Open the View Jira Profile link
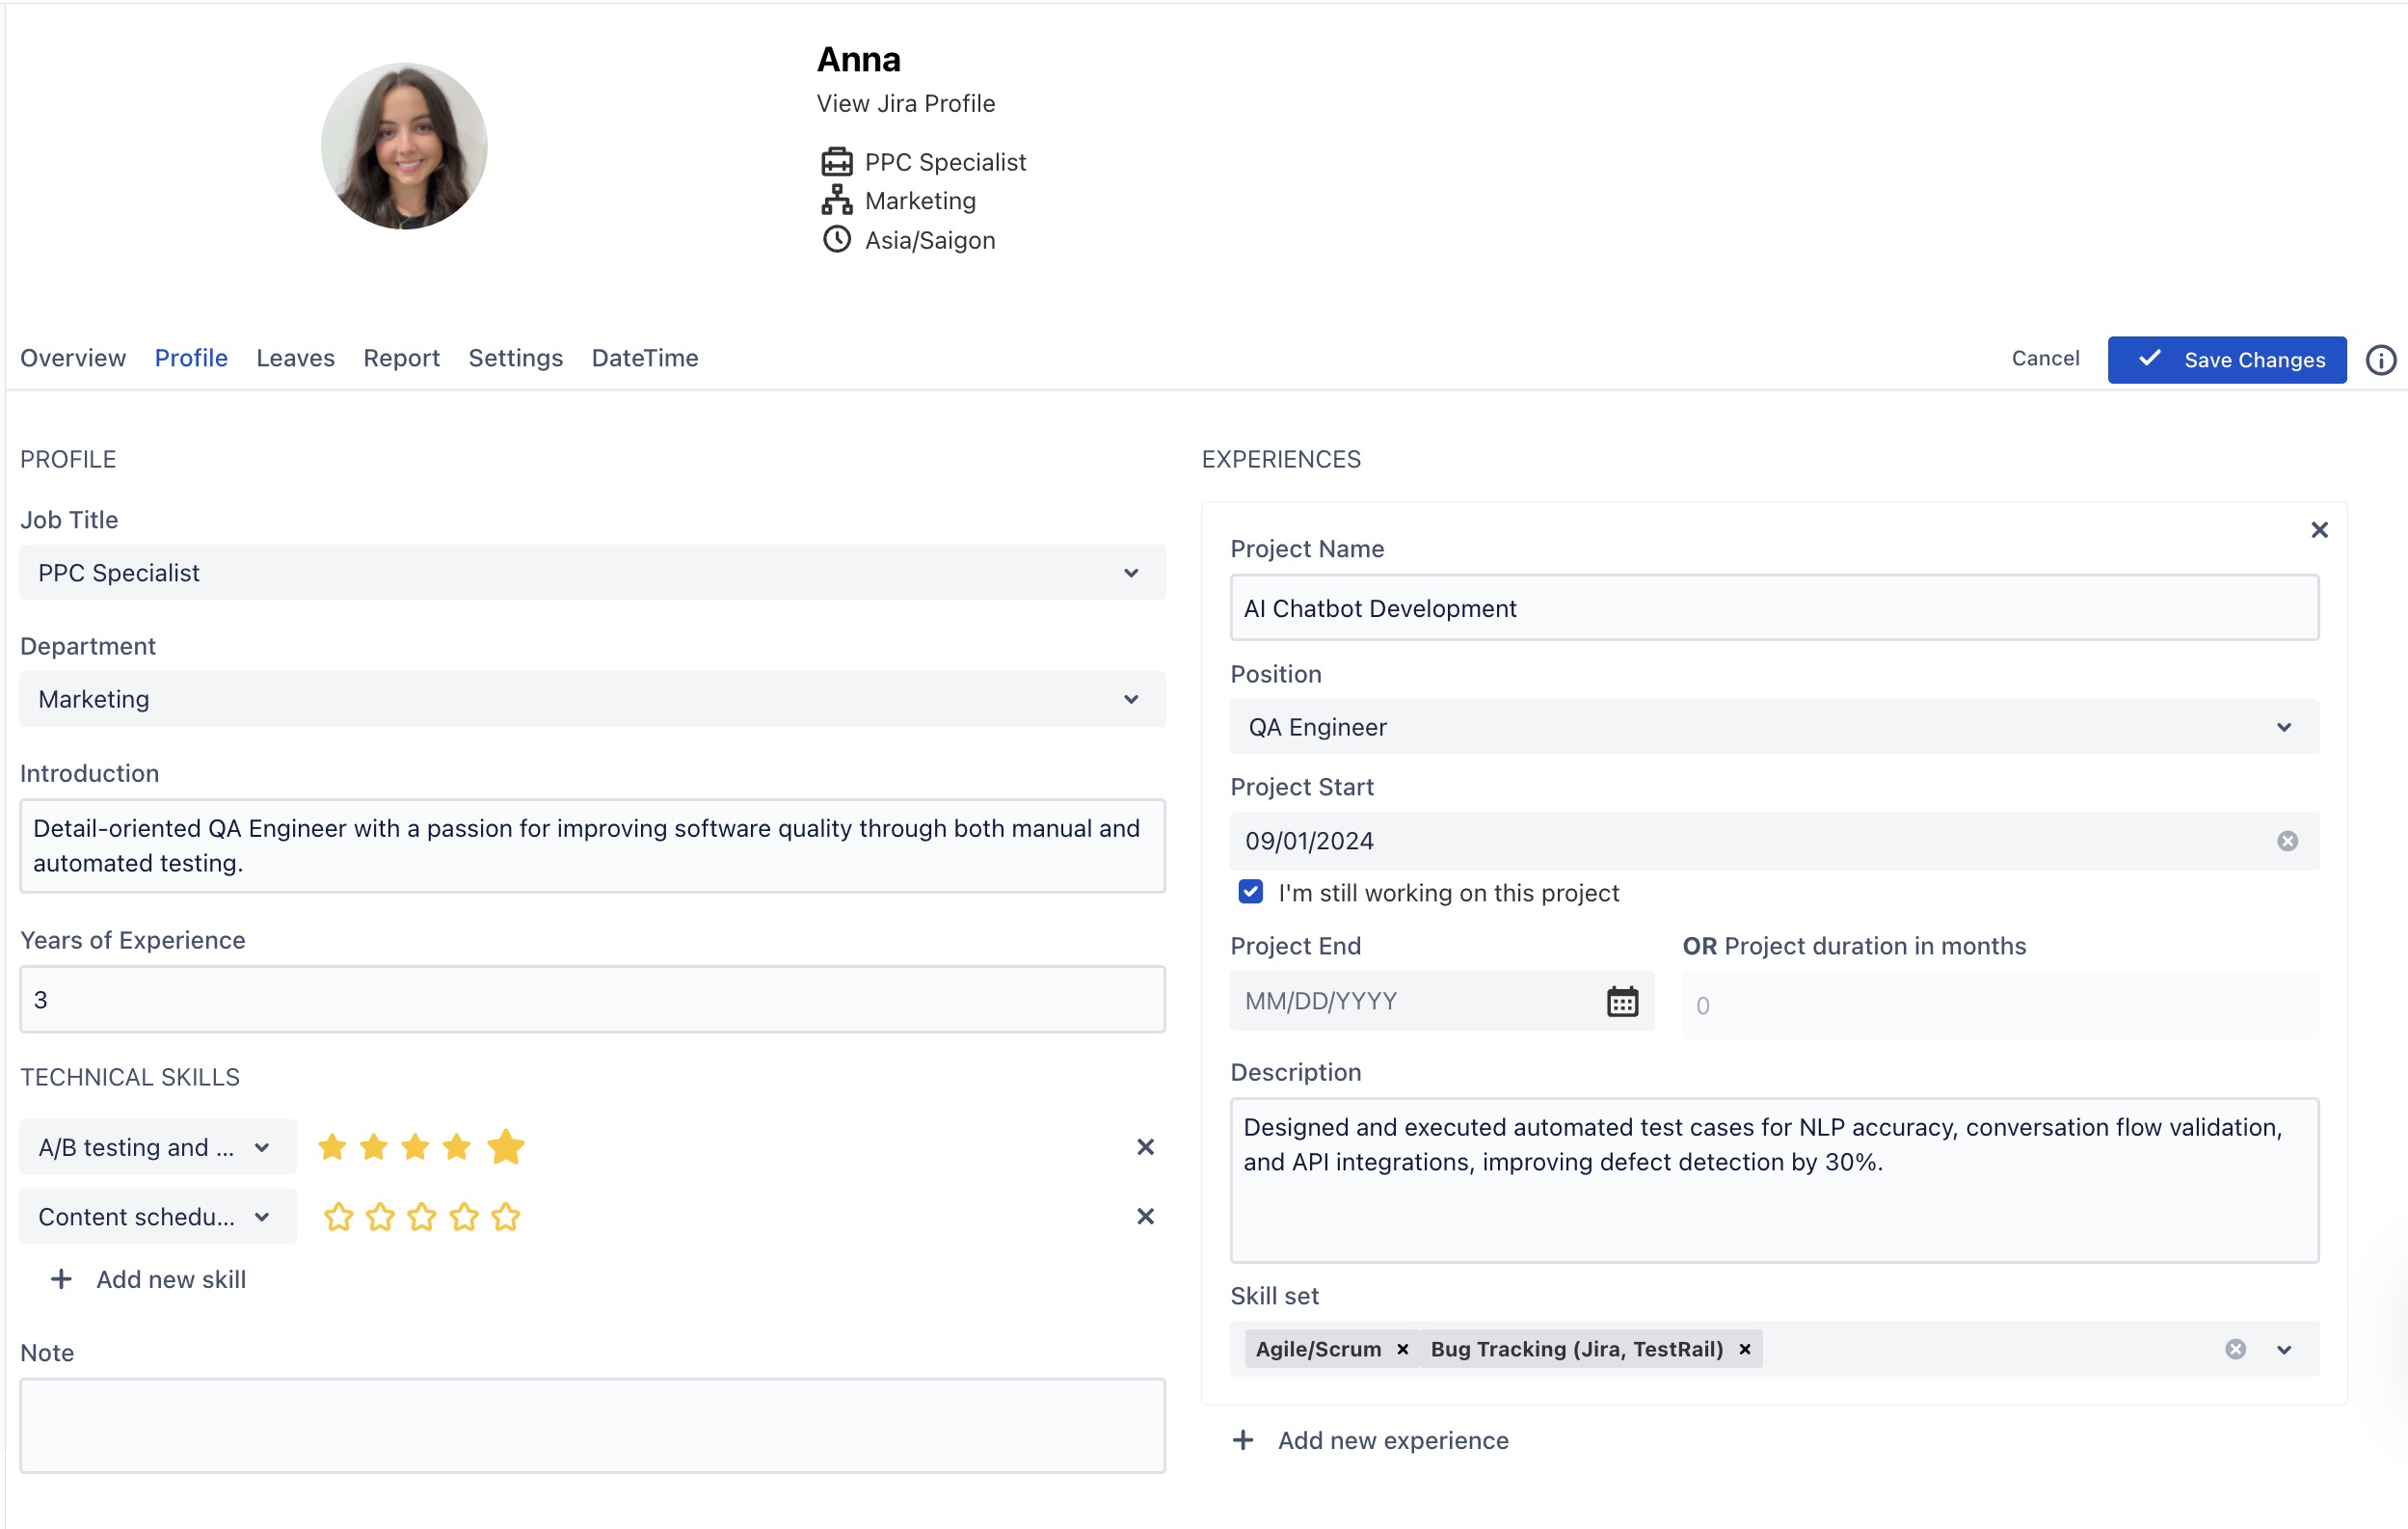The width and height of the screenshot is (2408, 1529). 905,104
